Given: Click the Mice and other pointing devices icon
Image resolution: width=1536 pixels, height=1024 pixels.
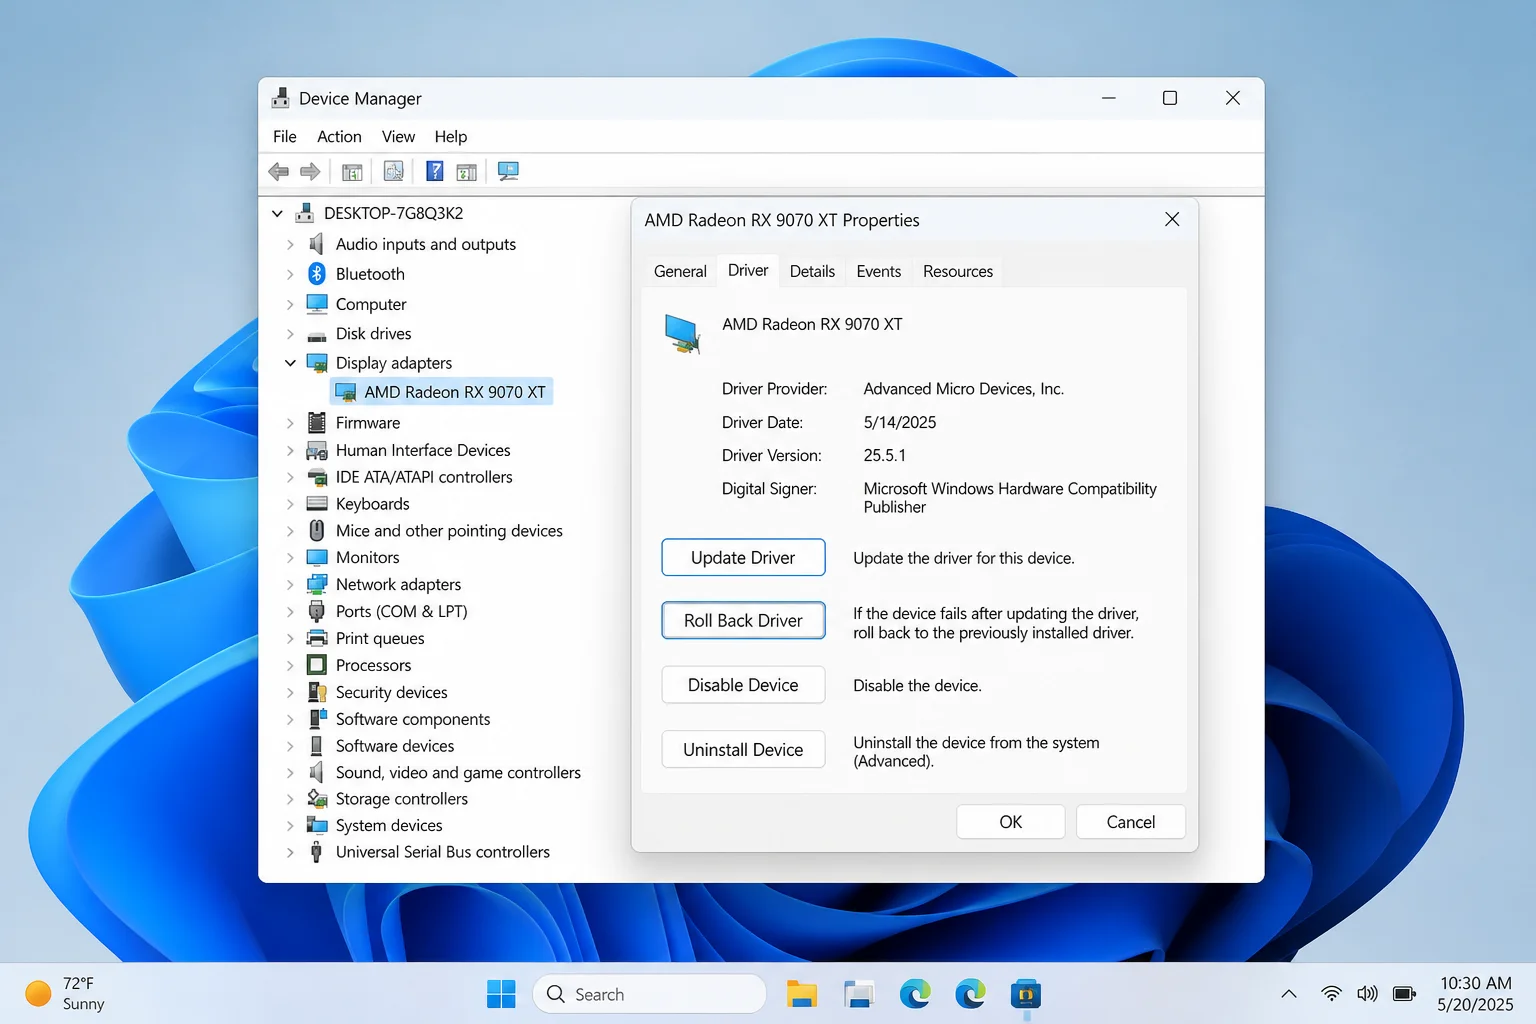Looking at the screenshot, I should 317,531.
